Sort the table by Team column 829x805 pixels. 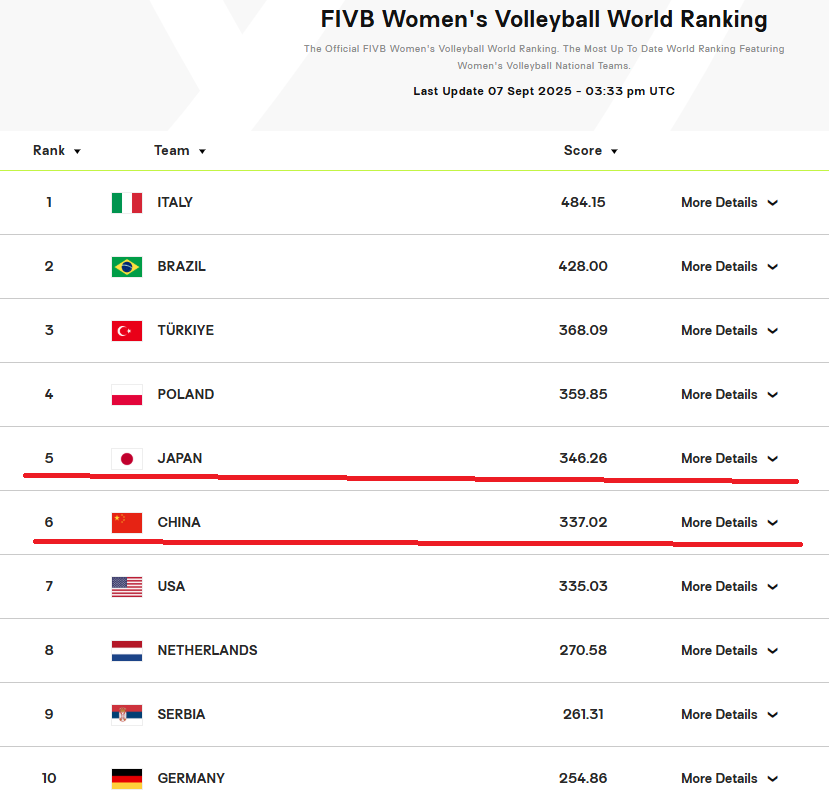180,151
